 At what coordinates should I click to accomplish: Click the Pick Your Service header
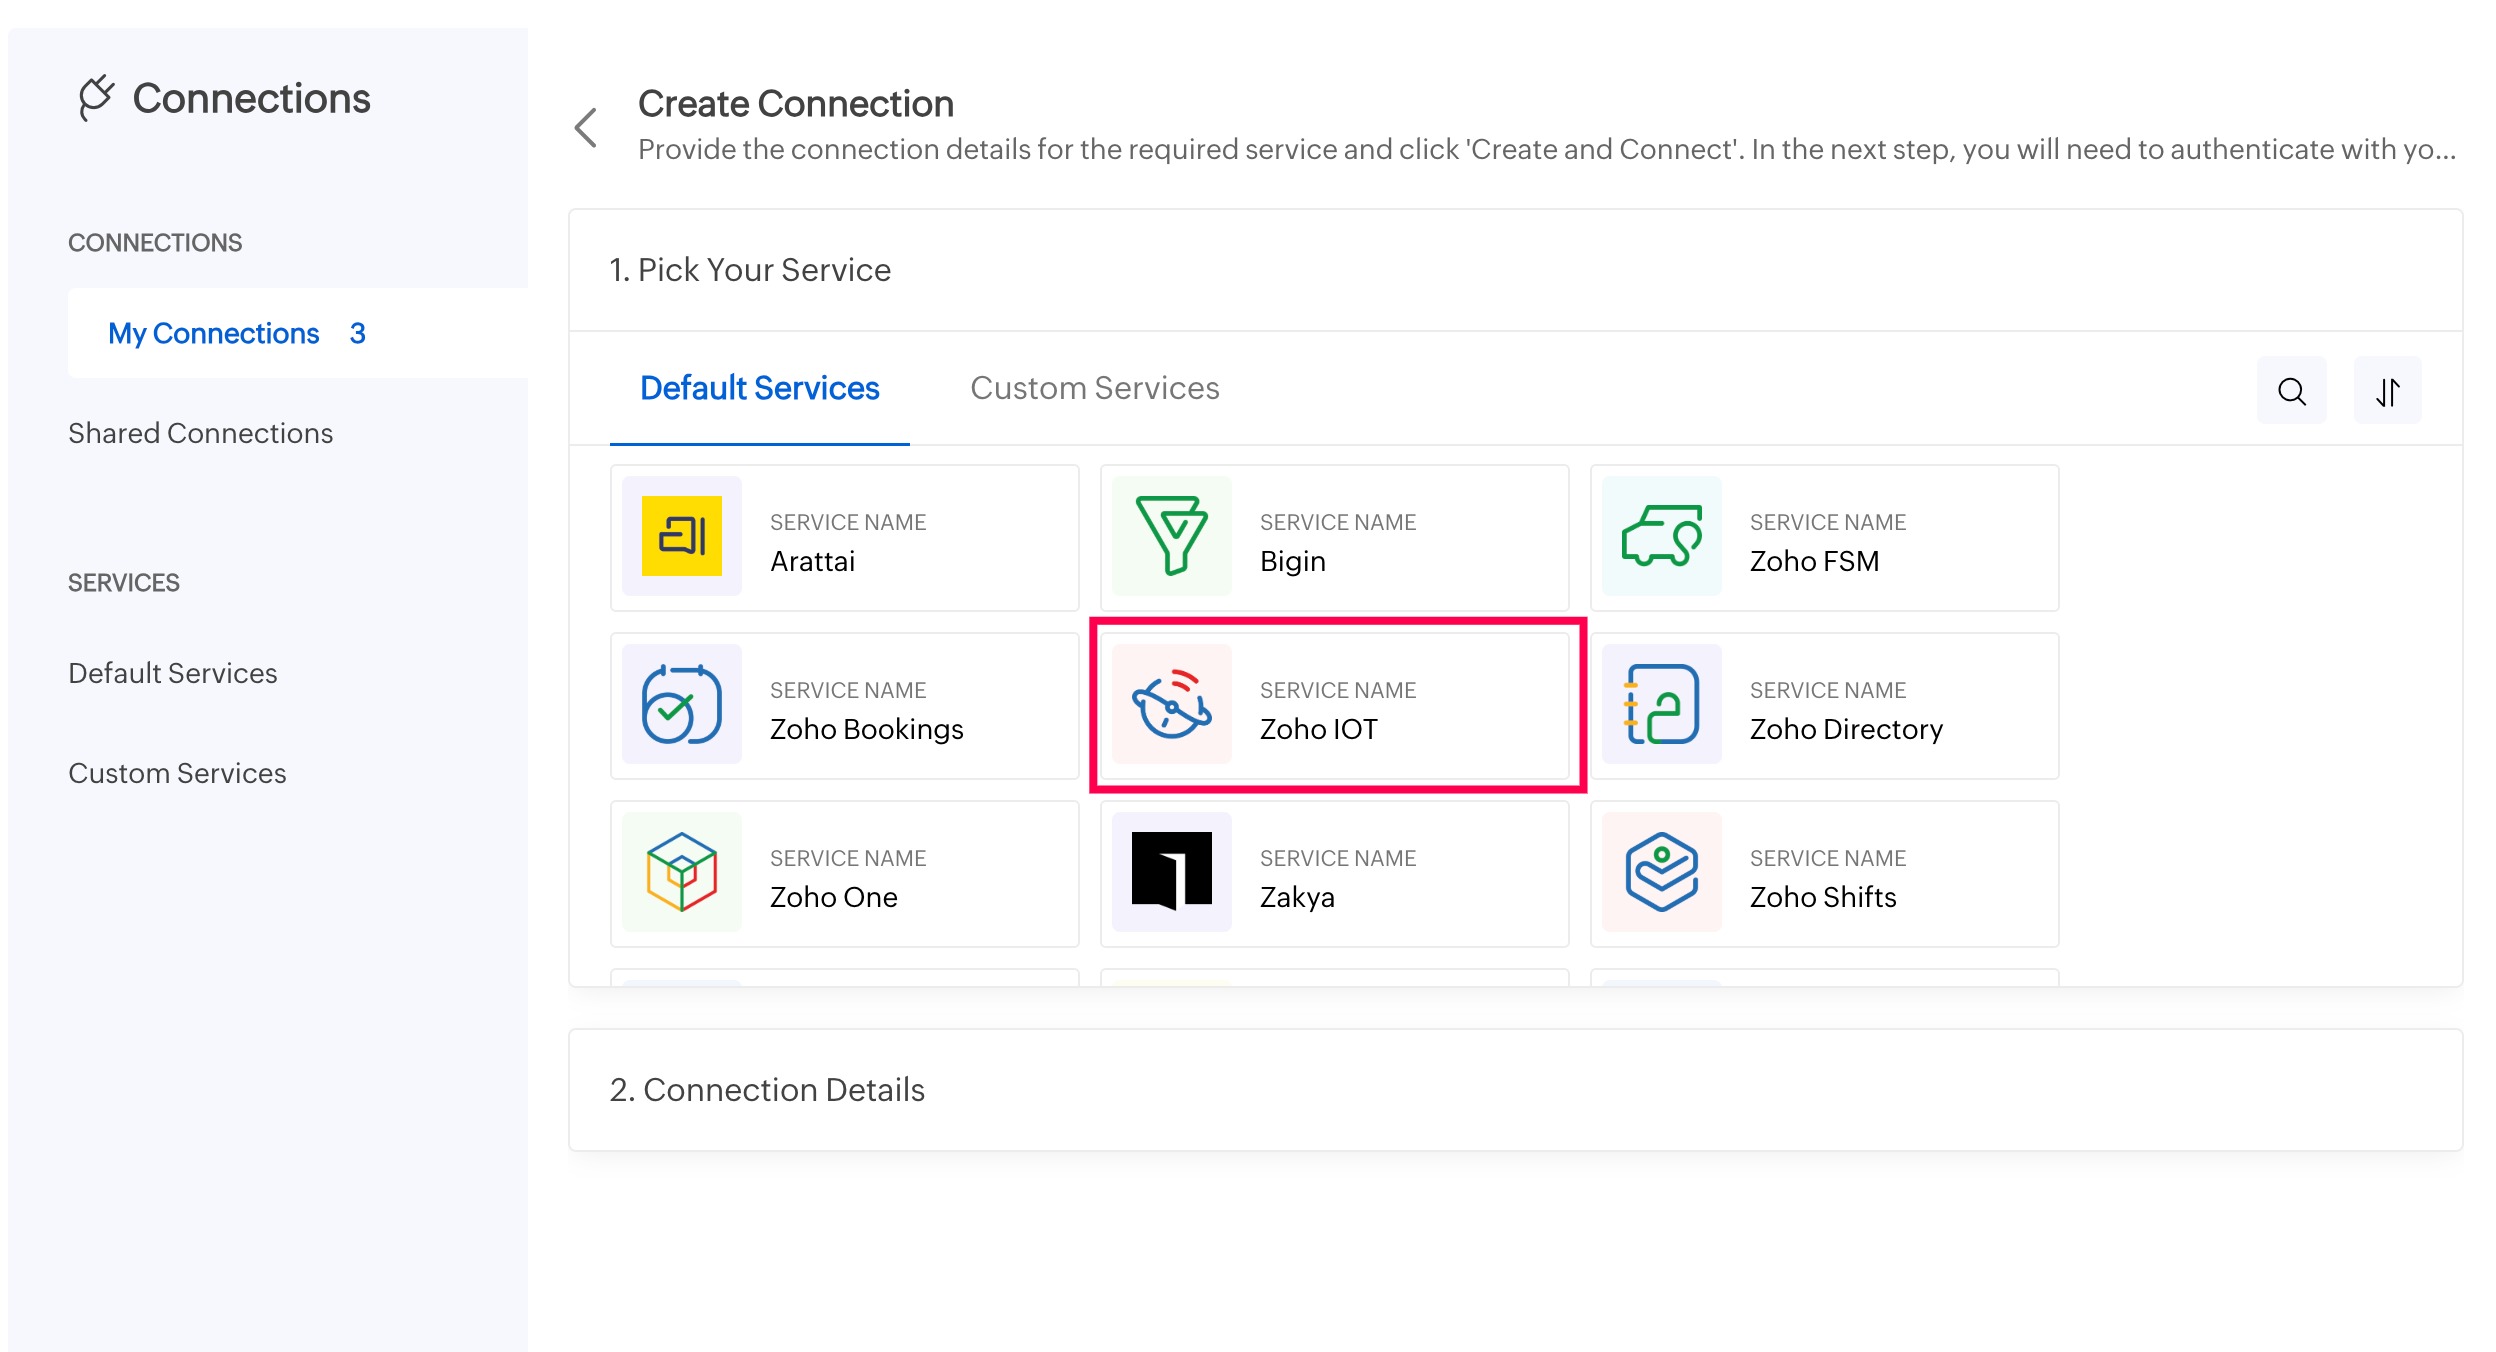[x=750, y=270]
